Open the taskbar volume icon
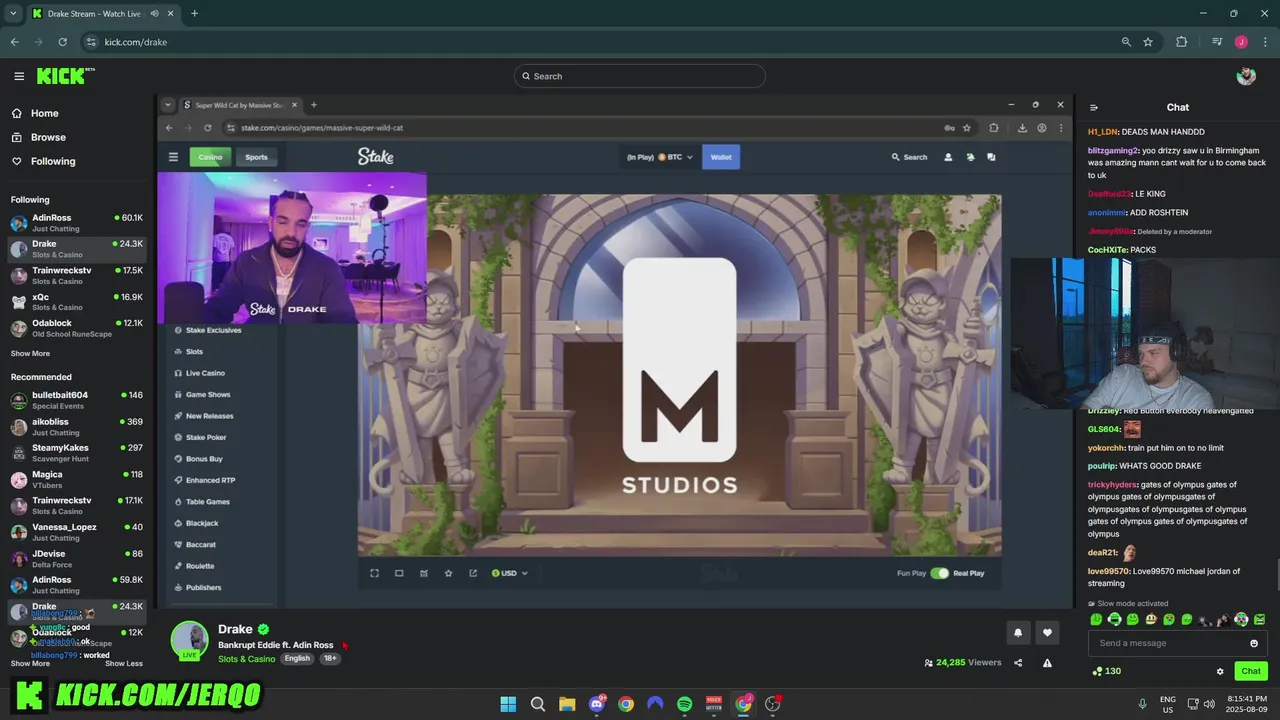This screenshot has width=1280, height=720. pyautogui.click(x=1209, y=704)
